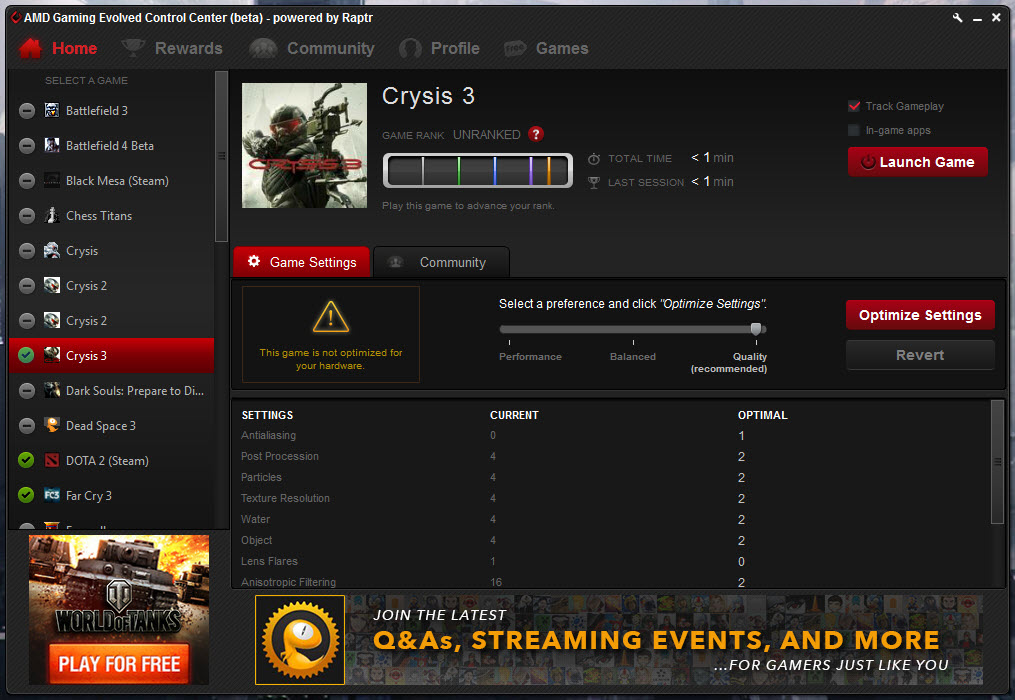This screenshot has width=1015, height=700.
Task: Click the Dead Space 3 game icon
Action: tap(52, 425)
